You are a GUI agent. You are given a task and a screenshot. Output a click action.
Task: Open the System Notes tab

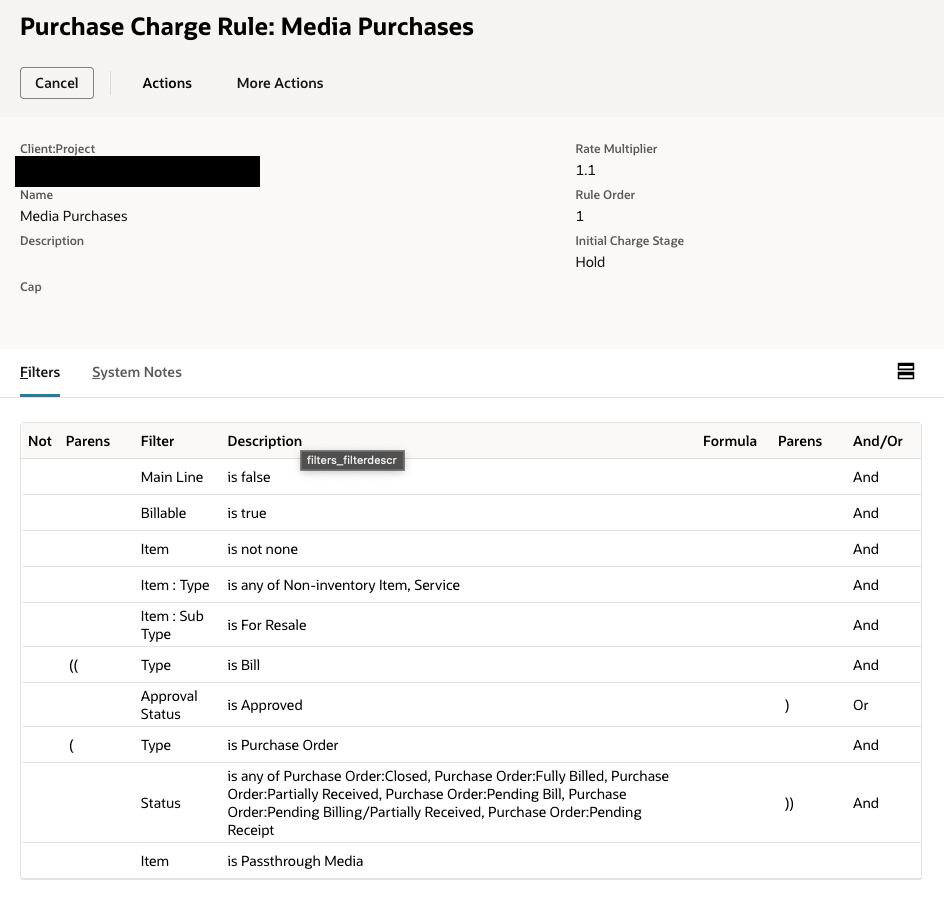[137, 372]
